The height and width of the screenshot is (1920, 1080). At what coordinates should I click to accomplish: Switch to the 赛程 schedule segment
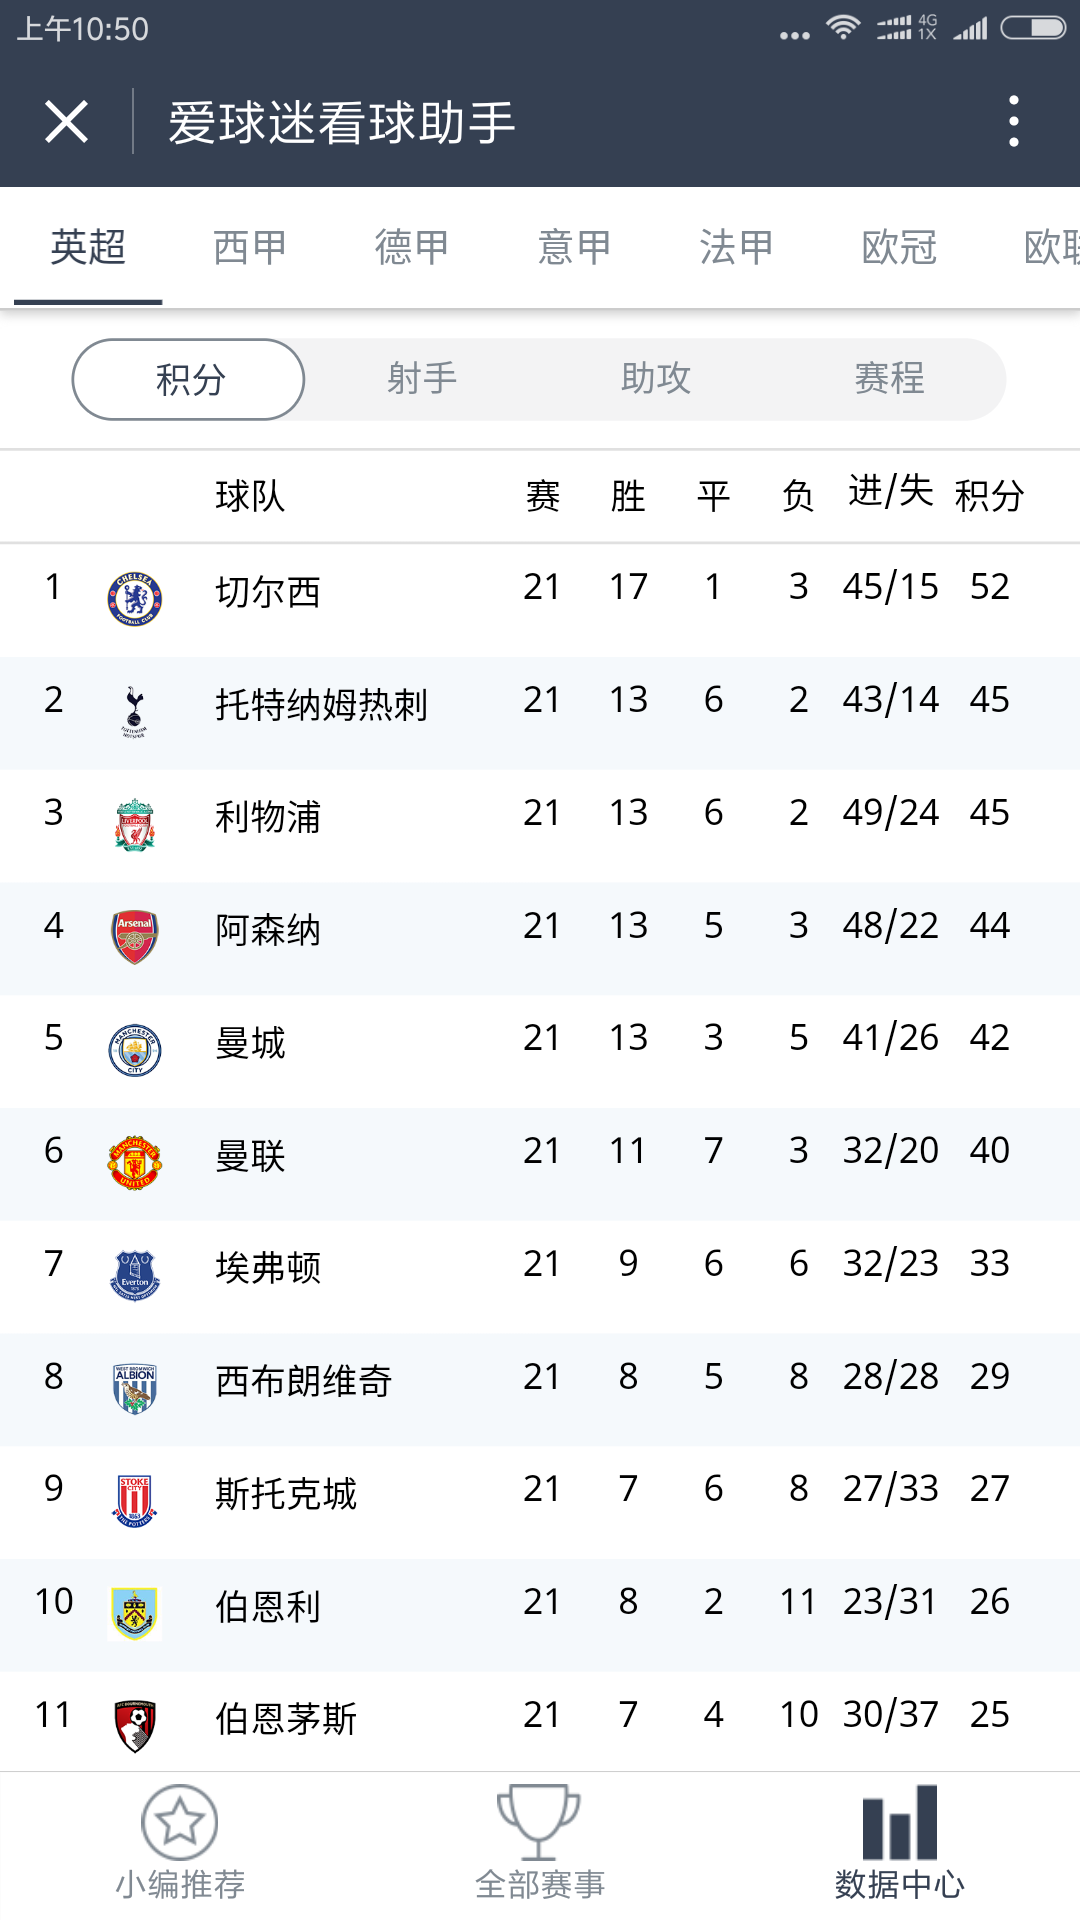[x=889, y=379]
